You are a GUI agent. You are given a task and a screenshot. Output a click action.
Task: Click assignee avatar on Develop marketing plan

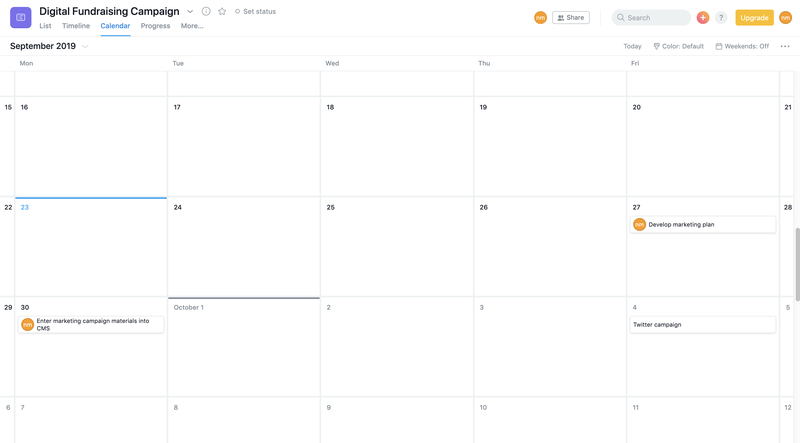pyautogui.click(x=639, y=225)
